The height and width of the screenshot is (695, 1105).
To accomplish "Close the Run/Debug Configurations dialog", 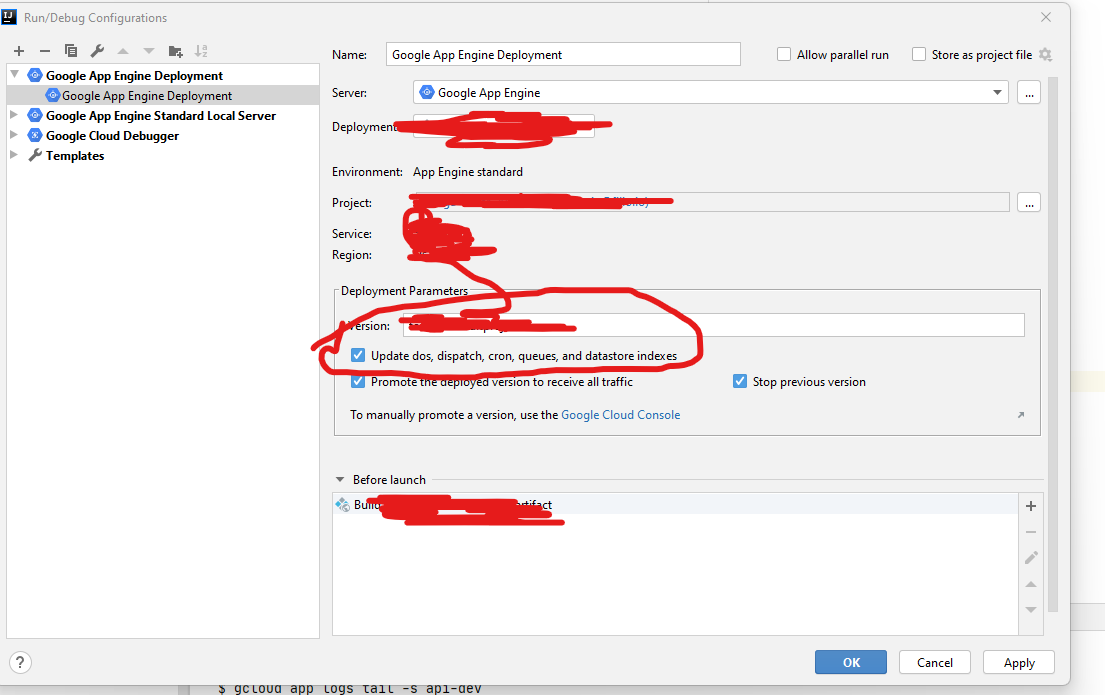I will click(x=1046, y=17).
